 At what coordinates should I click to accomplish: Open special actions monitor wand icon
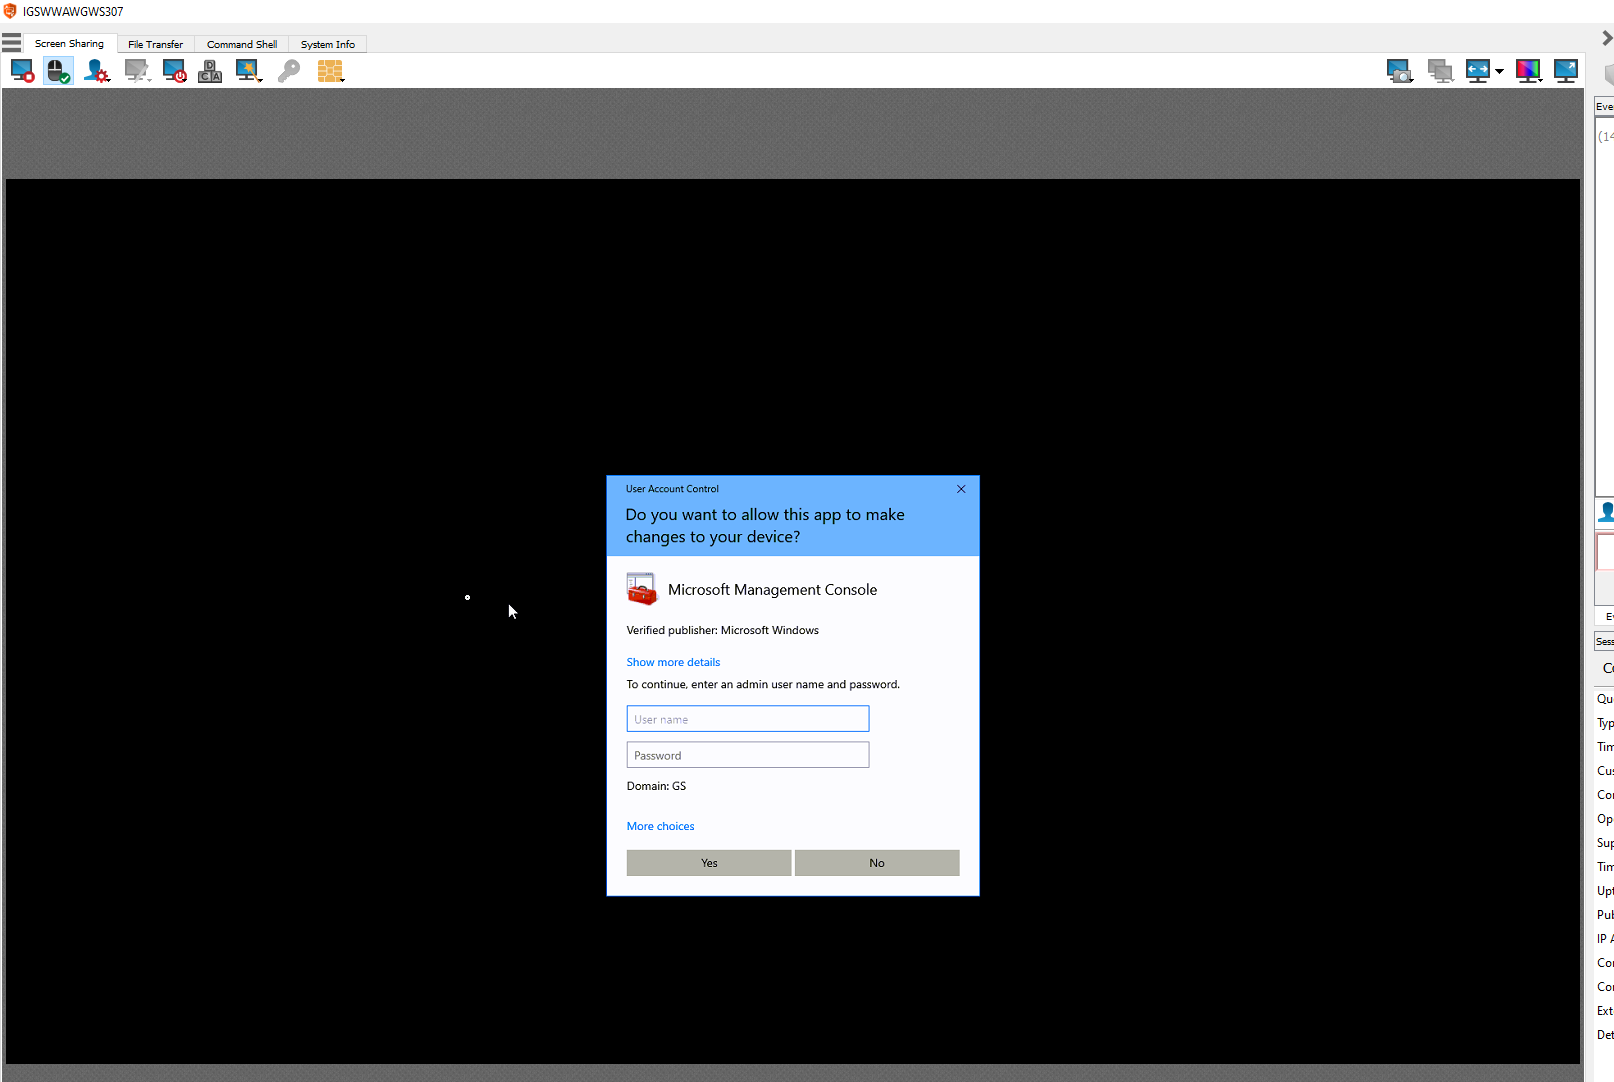[x=248, y=71]
